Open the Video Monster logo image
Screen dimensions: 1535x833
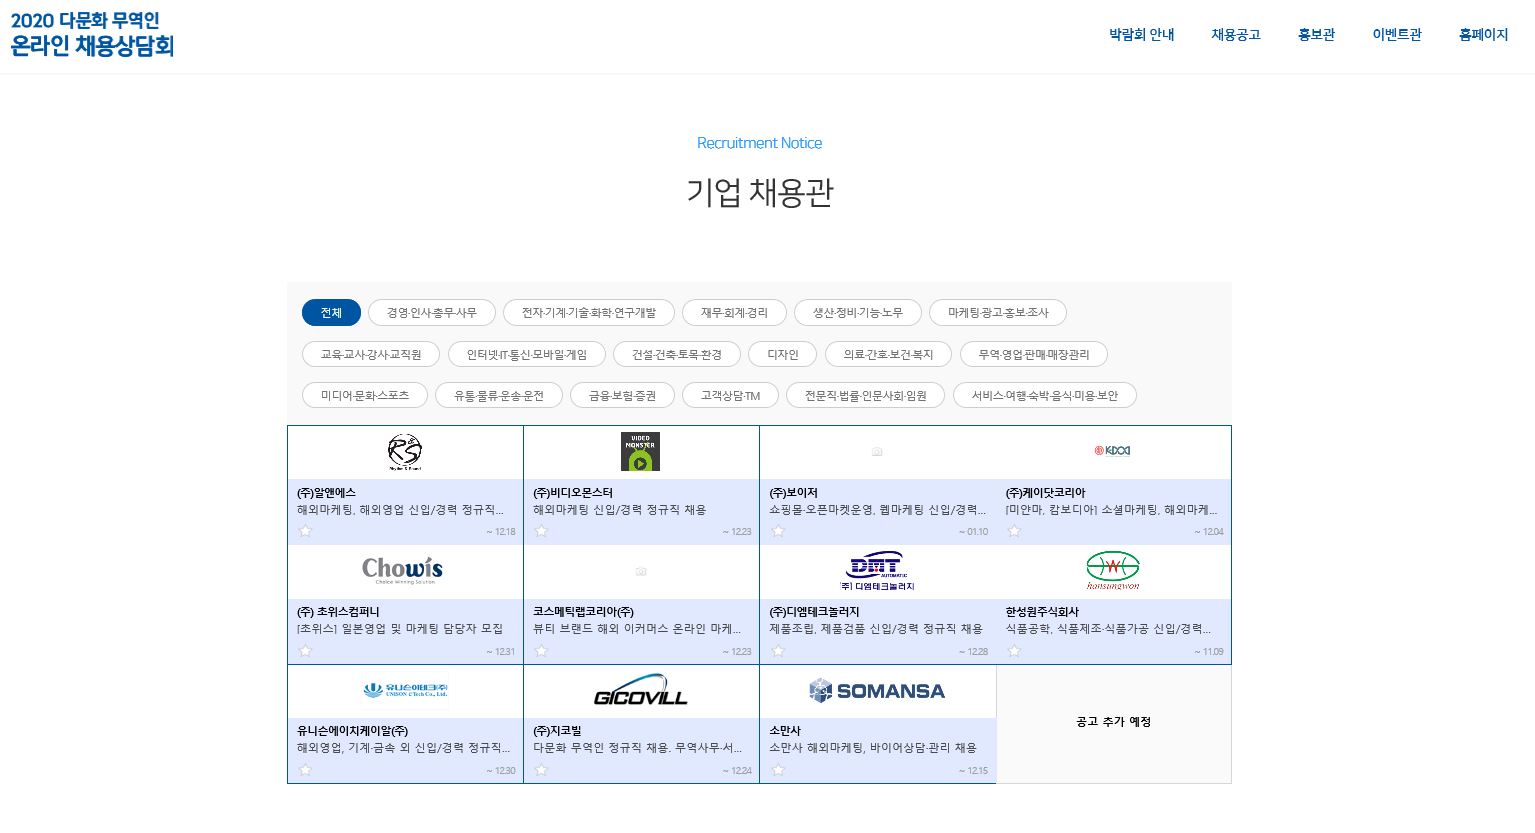(640, 452)
